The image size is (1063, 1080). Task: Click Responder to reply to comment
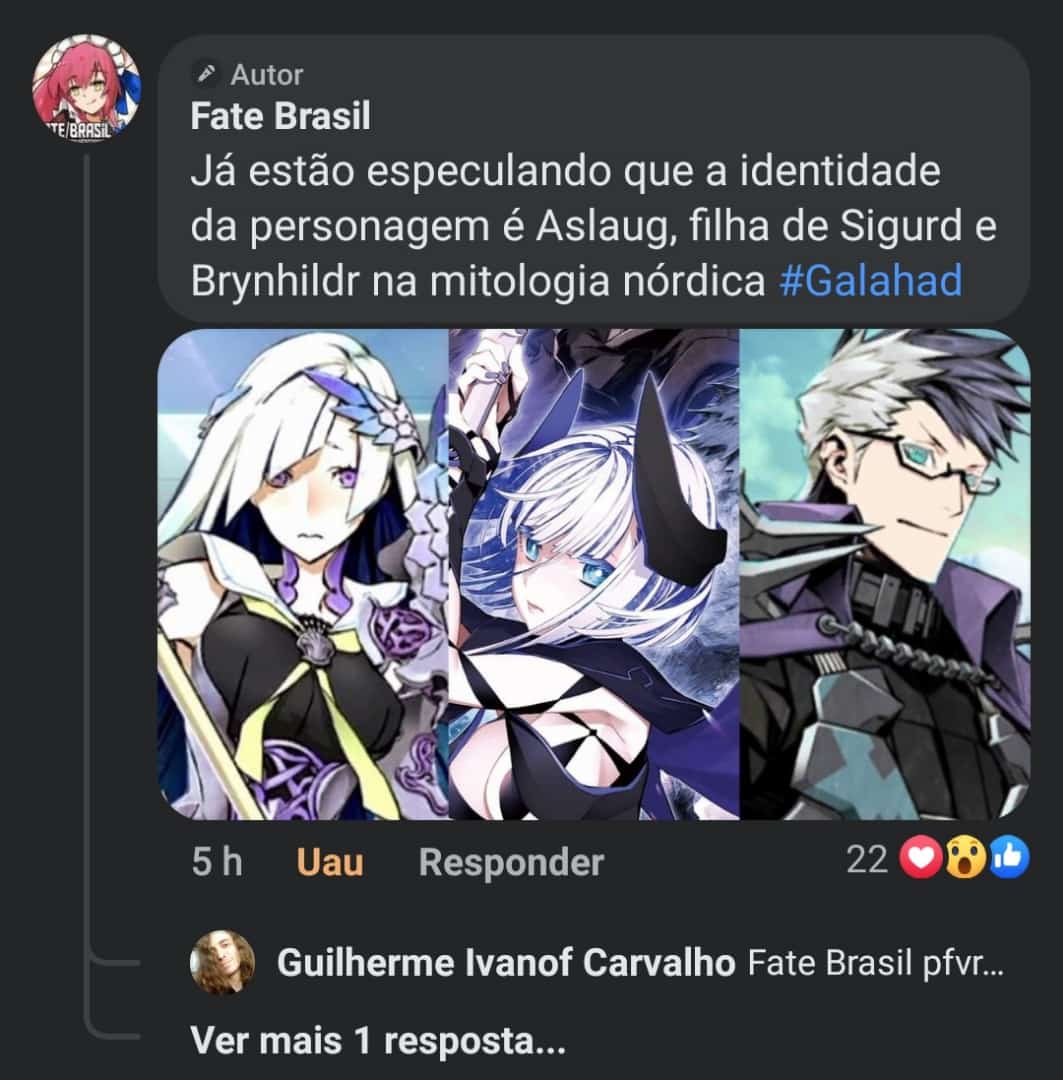pos(511,862)
